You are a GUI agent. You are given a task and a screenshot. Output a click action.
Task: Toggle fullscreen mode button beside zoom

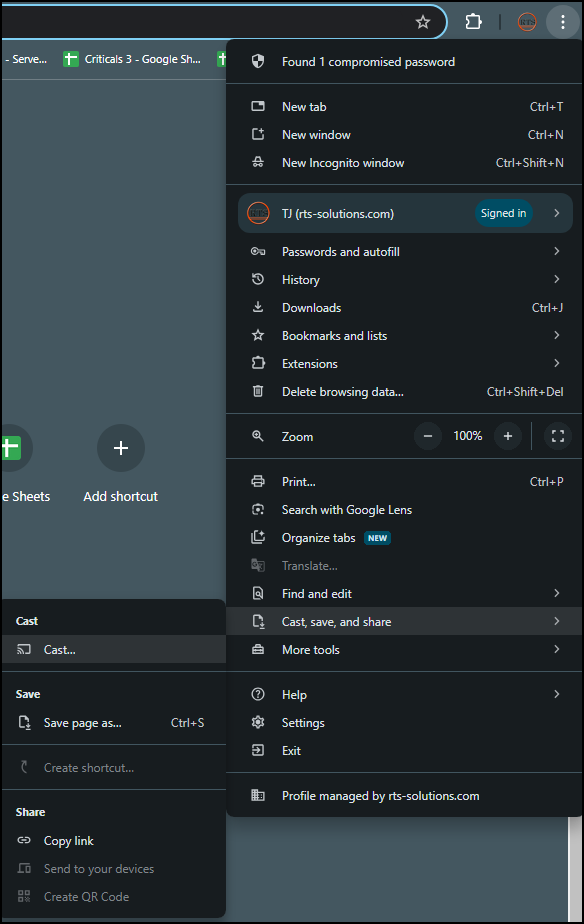coord(557,436)
